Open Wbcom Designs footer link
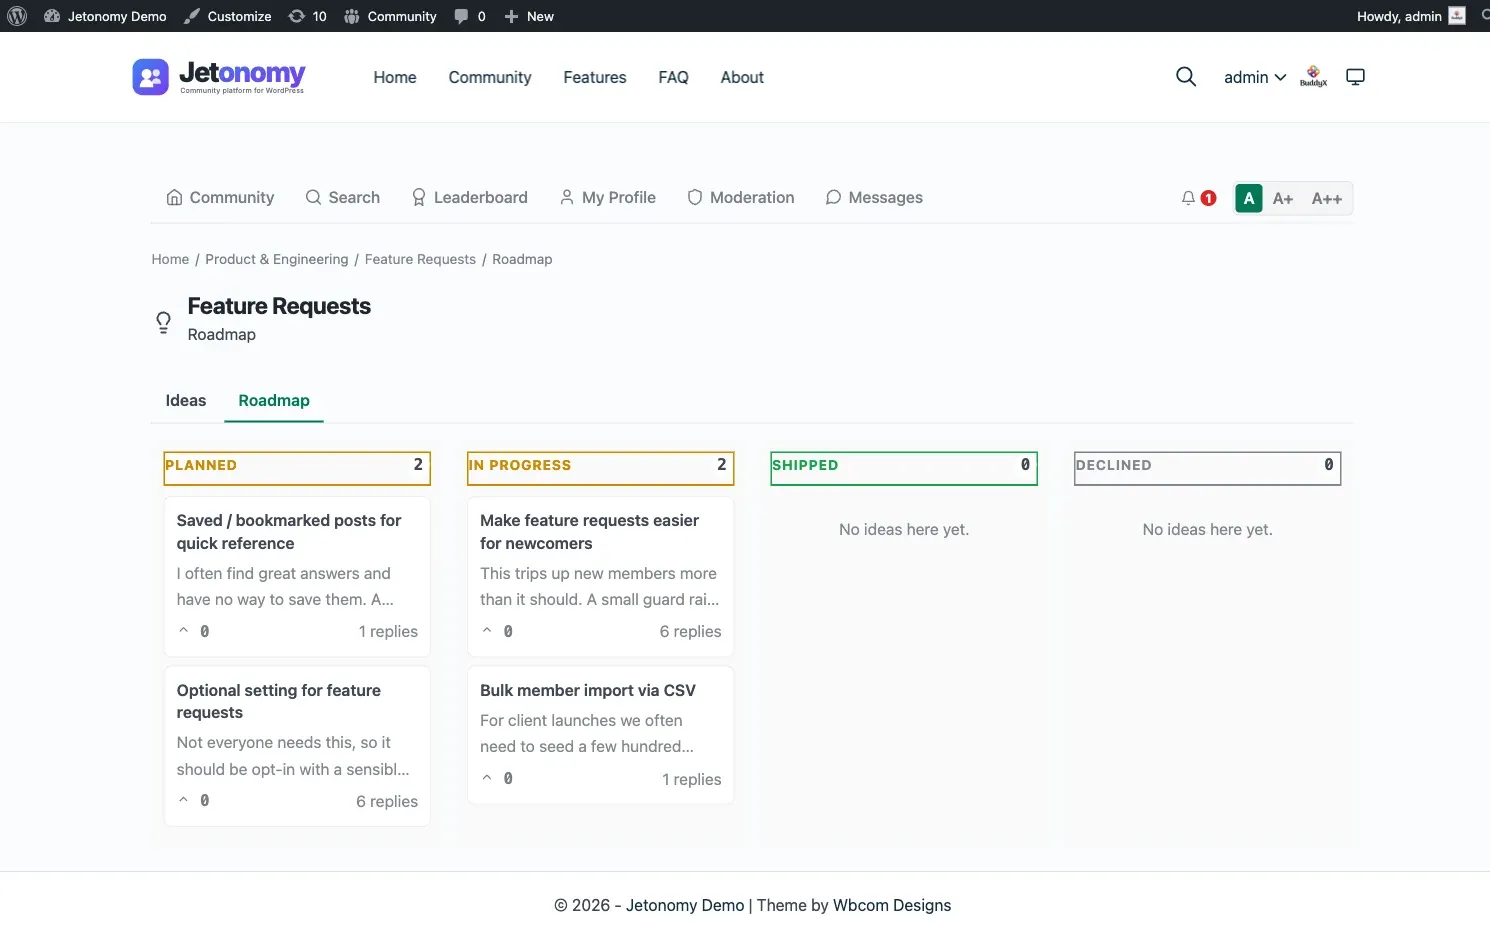Viewport: 1490px width, 938px height. [x=892, y=905]
